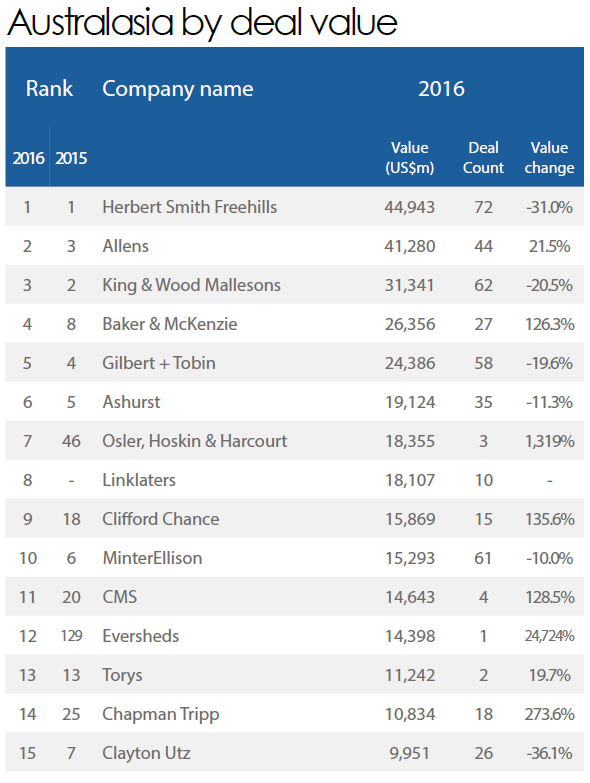Select Clayton Utz deal value 9,951
The height and width of the screenshot is (783, 590).
click(x=409, y=753)
